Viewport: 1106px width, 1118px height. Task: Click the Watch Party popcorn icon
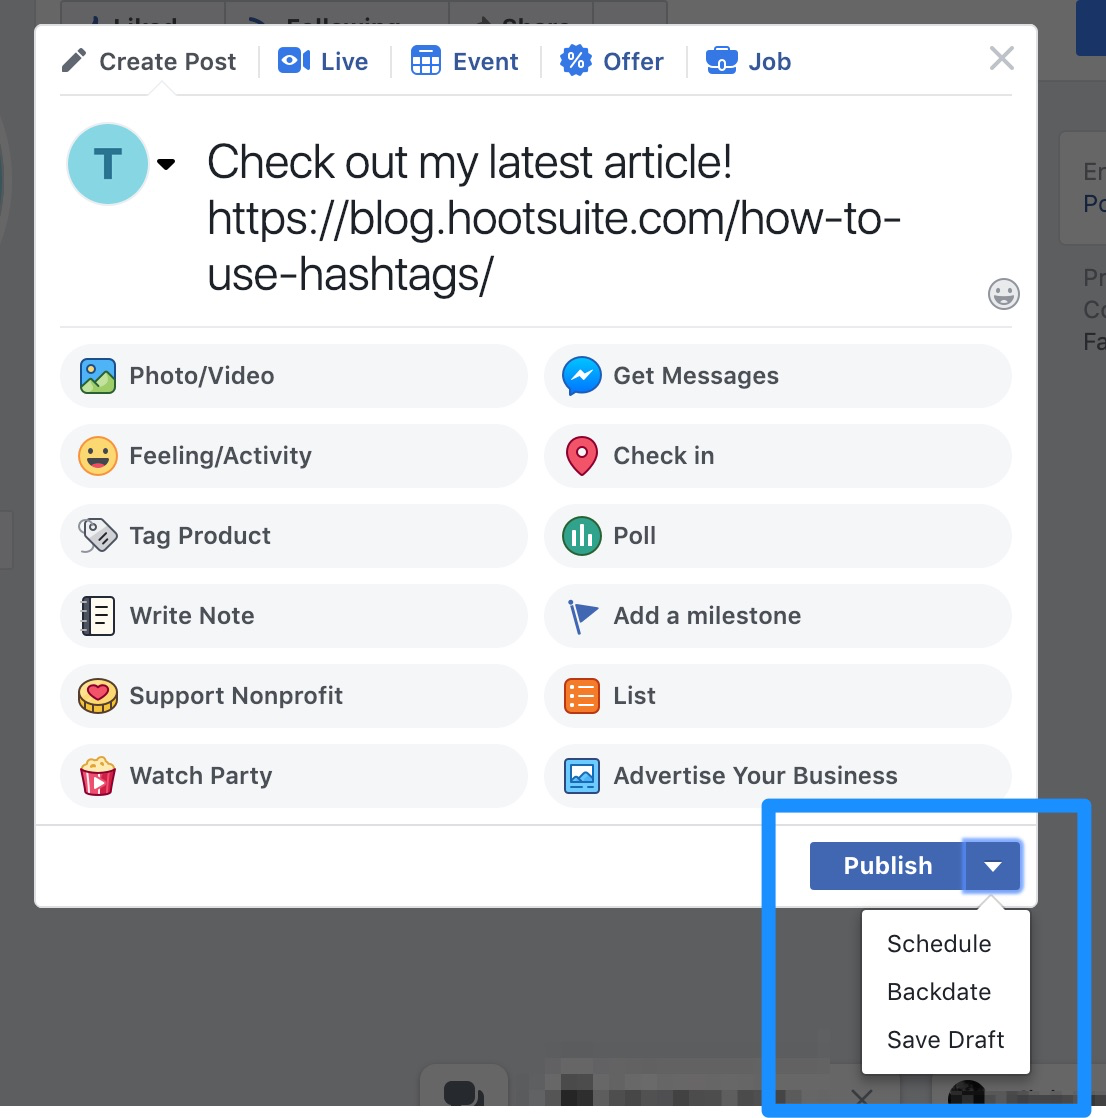98,776
